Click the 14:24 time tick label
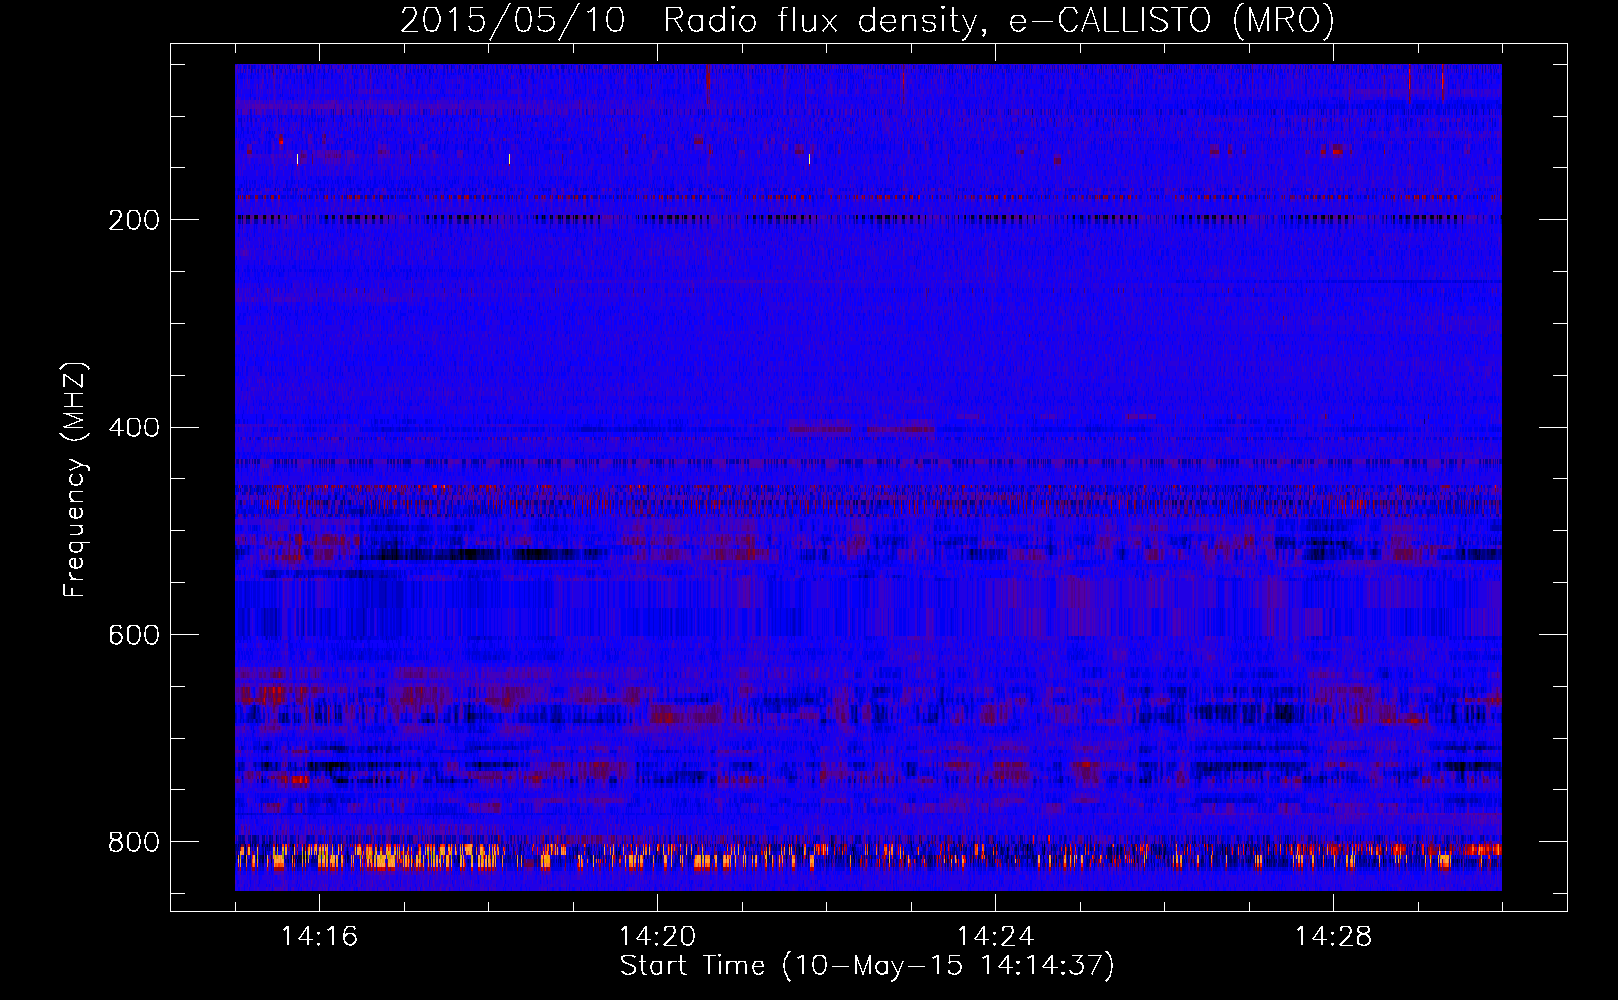The width and height of the screenshot is (1618, 1000). click(995, 936)
